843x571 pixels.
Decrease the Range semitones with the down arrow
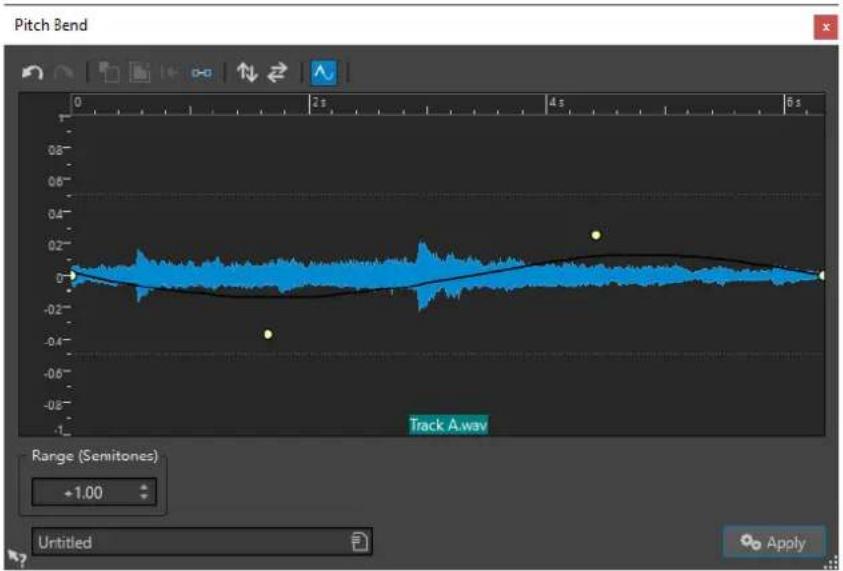point(144,497)
